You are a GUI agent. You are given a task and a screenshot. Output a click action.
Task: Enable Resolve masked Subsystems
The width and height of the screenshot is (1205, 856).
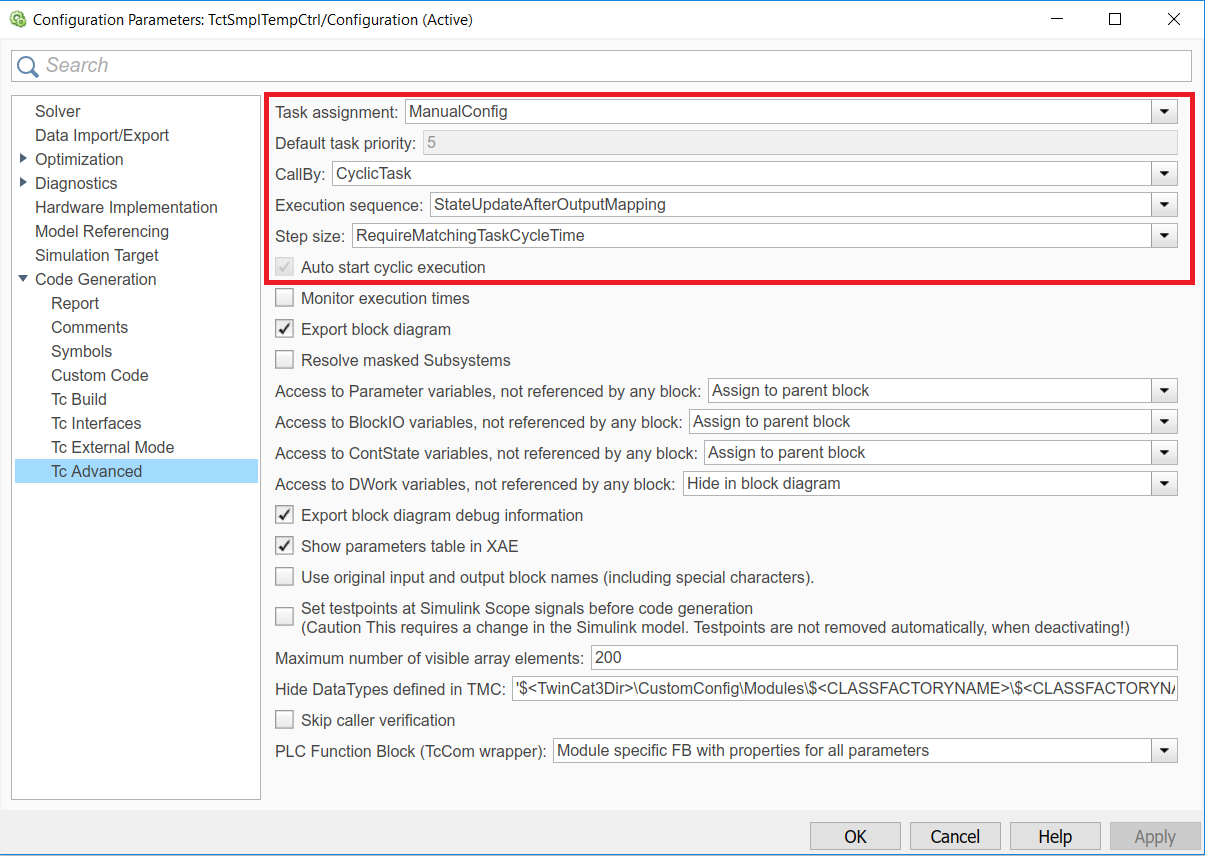[x=285, y=360]
